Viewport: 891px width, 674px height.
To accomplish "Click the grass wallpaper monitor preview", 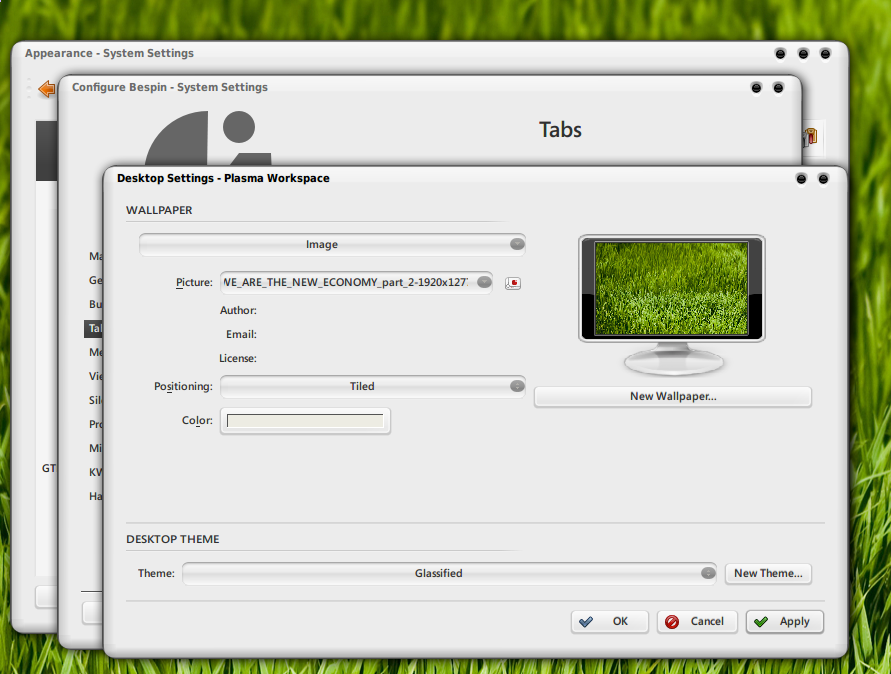I will click(x=672, y=289).
